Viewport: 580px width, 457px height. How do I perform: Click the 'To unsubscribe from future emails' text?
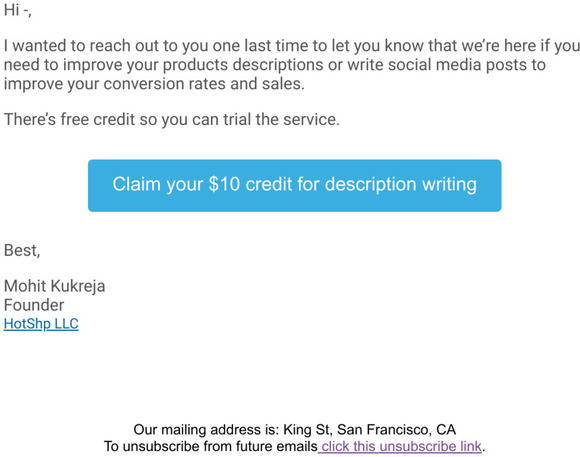pyautogui.click(x=211, y=446)
